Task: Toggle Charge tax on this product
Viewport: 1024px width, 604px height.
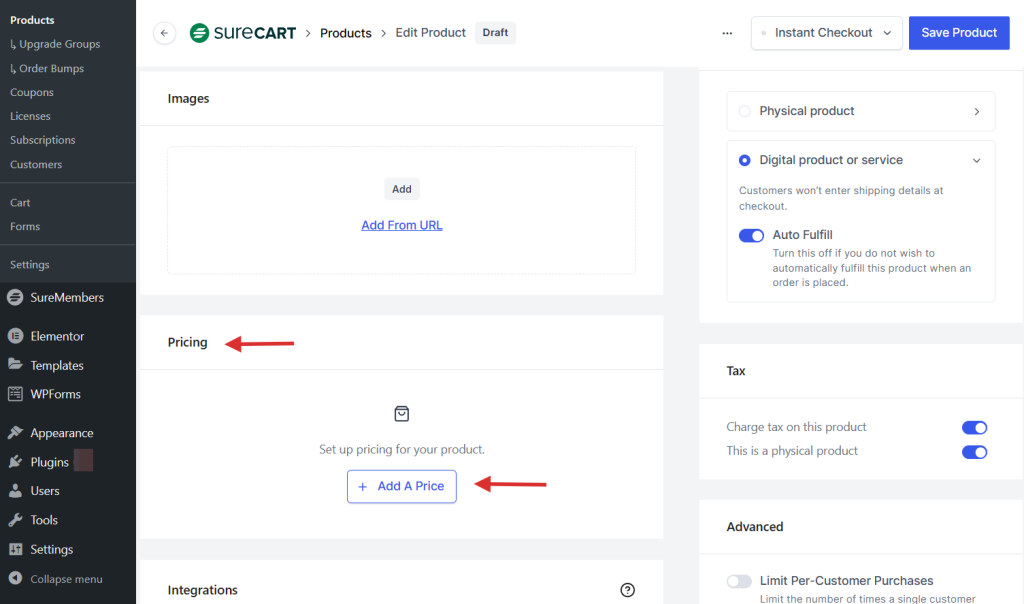Action: 974,427
